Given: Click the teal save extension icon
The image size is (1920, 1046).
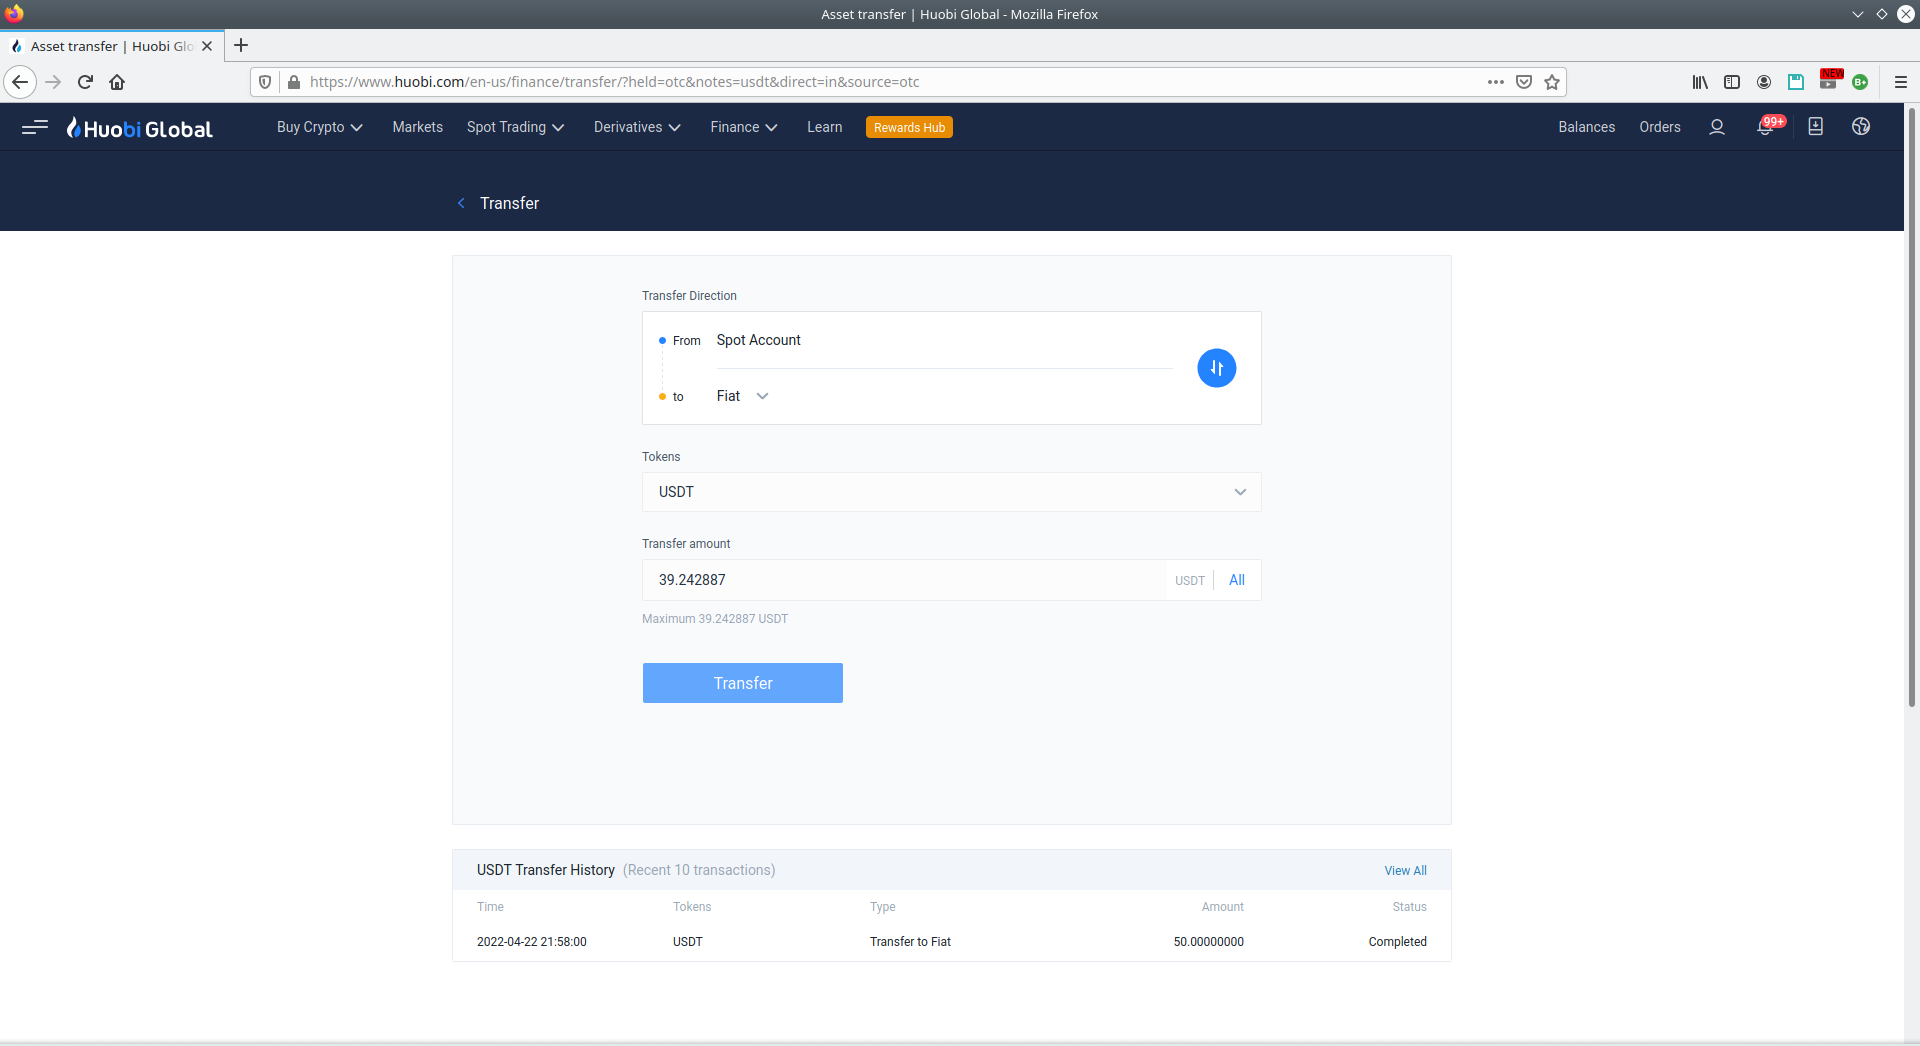Looking at the screenshot, I should [x=1796, y=82].
